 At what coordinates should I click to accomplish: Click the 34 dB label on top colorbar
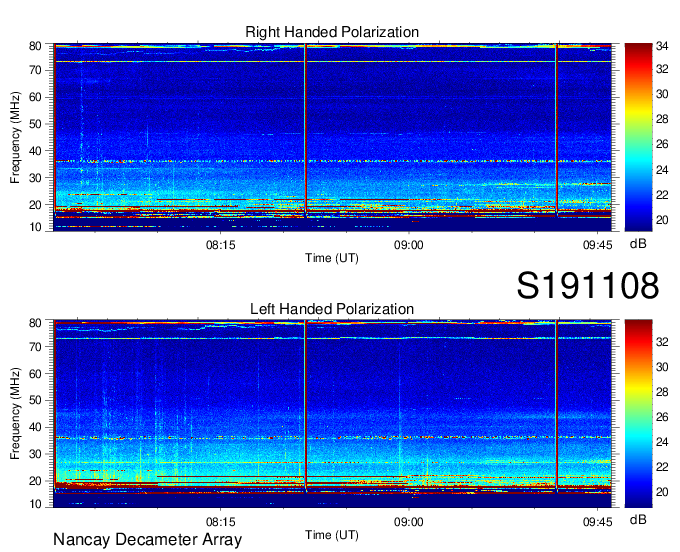(x=662, y=46)
